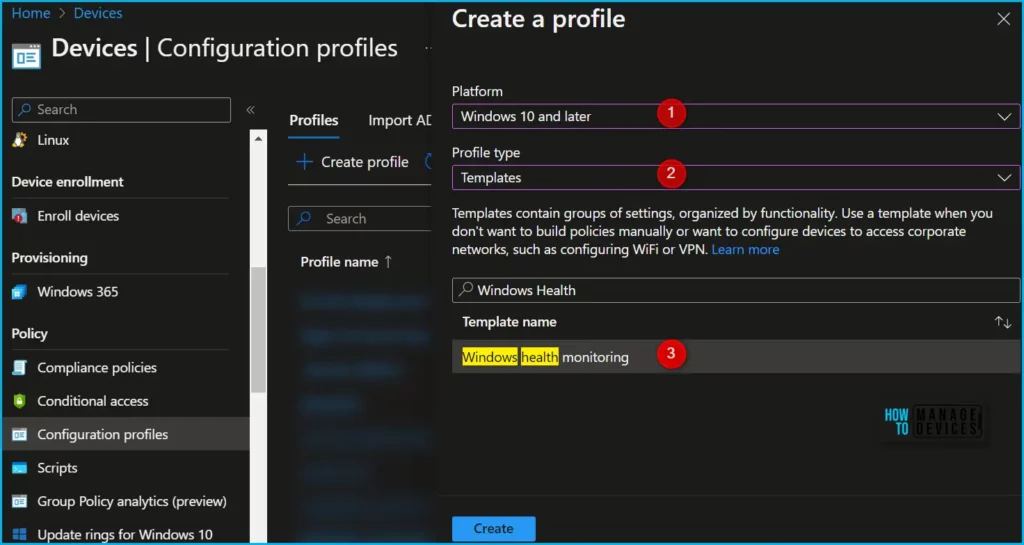
Task: Click the magnifier icon in profile search
Action: pos(304,219)
